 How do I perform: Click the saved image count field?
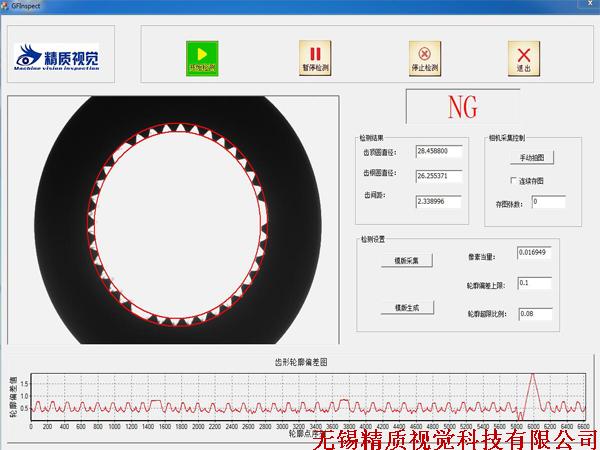coord(548,202)
